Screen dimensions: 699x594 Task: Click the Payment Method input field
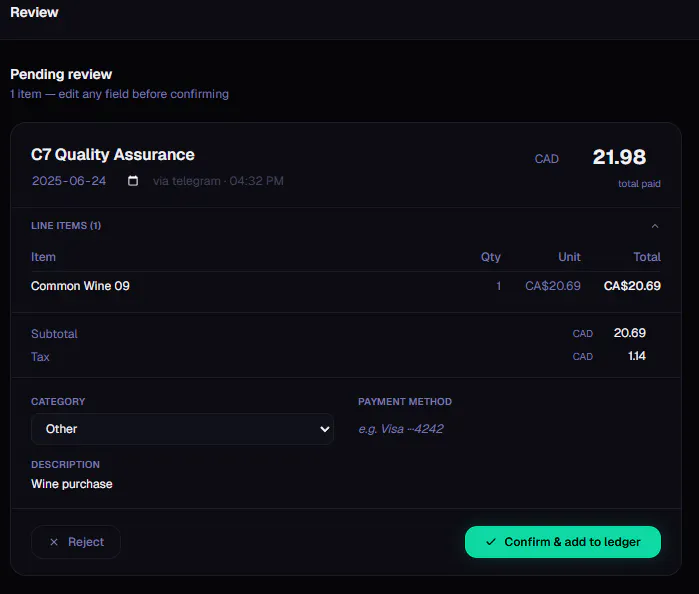(x=509, y=429)
